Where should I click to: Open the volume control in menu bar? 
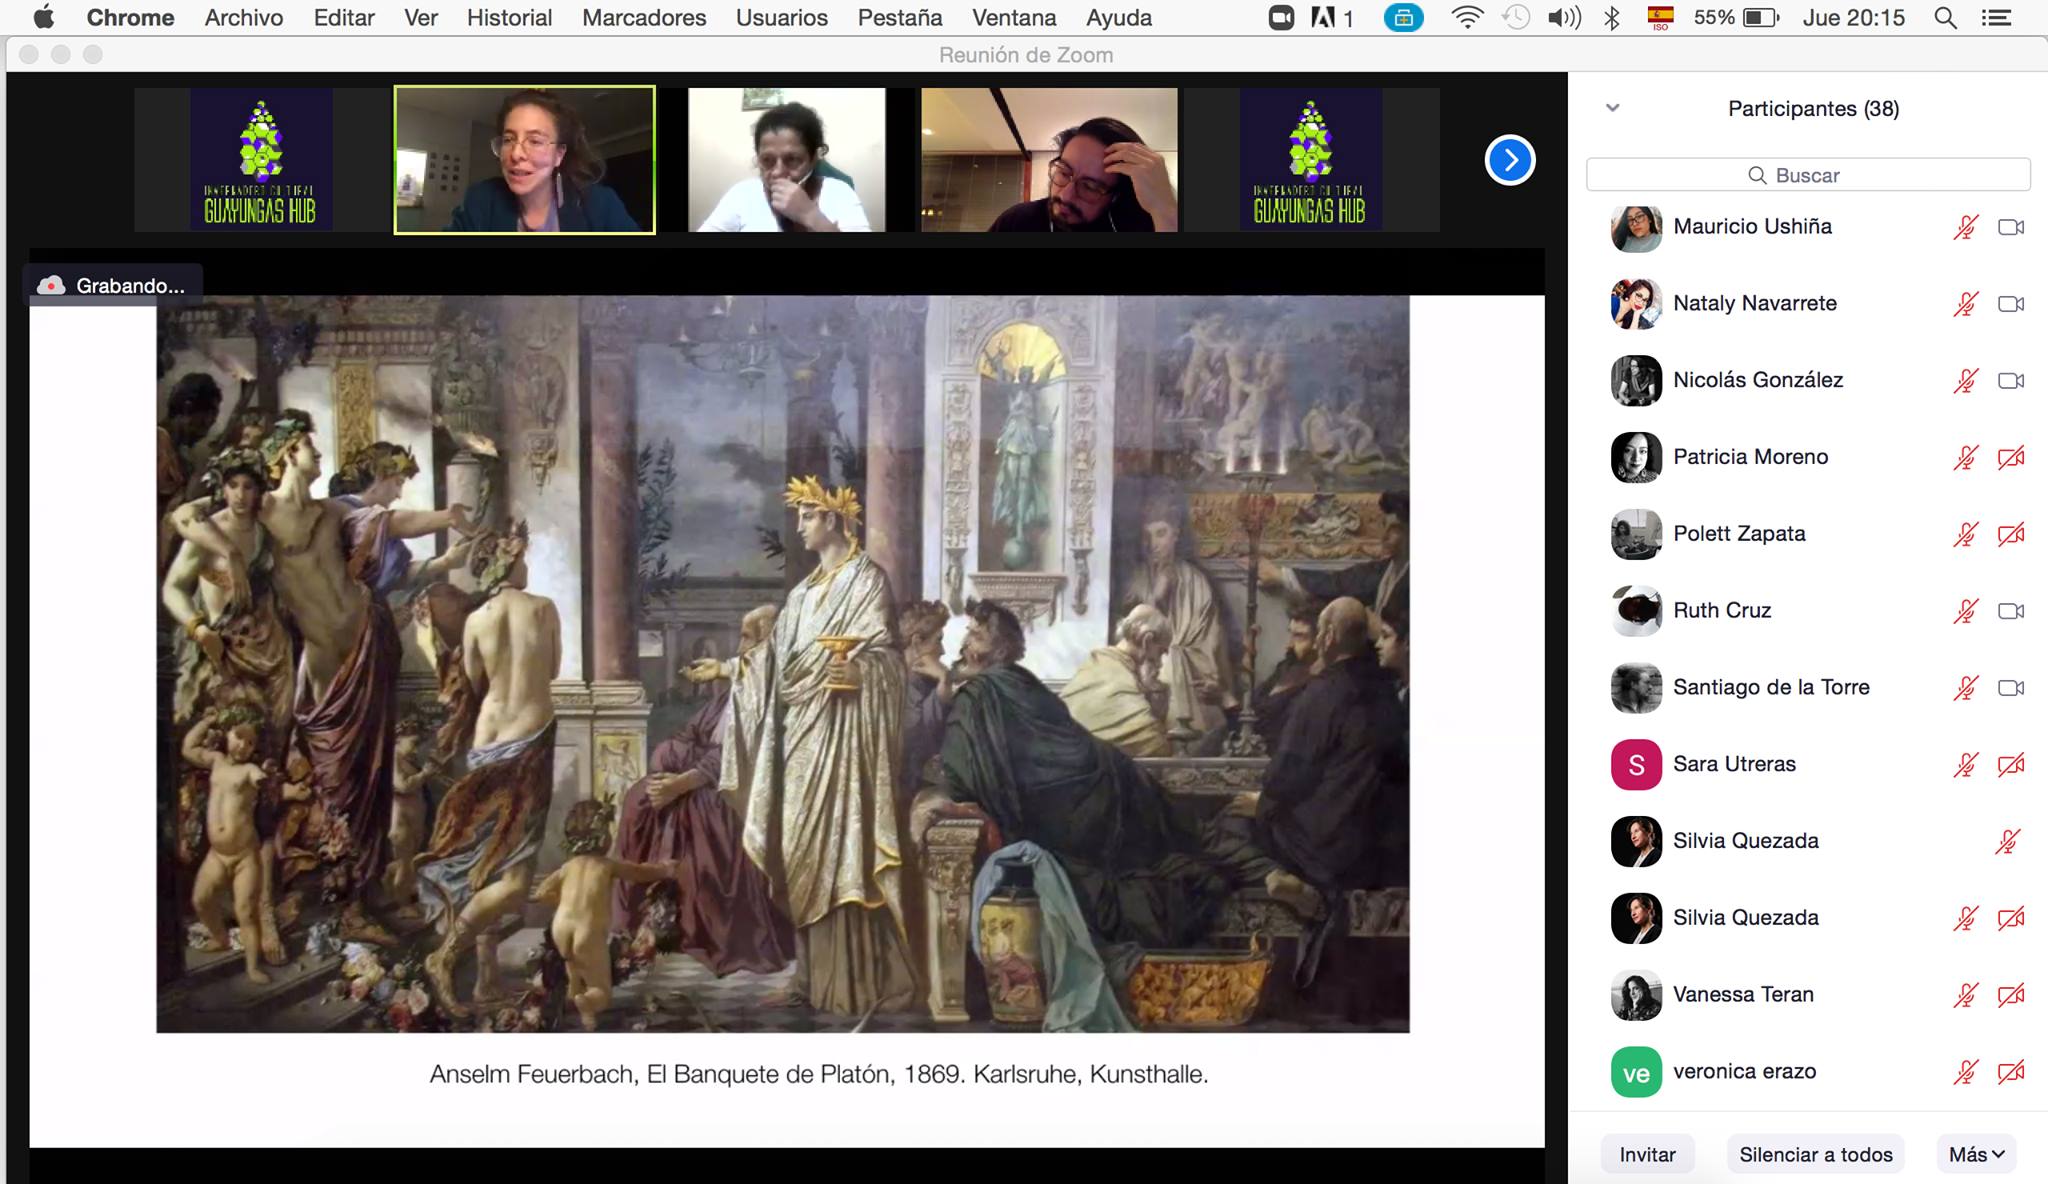[1564, 18]
